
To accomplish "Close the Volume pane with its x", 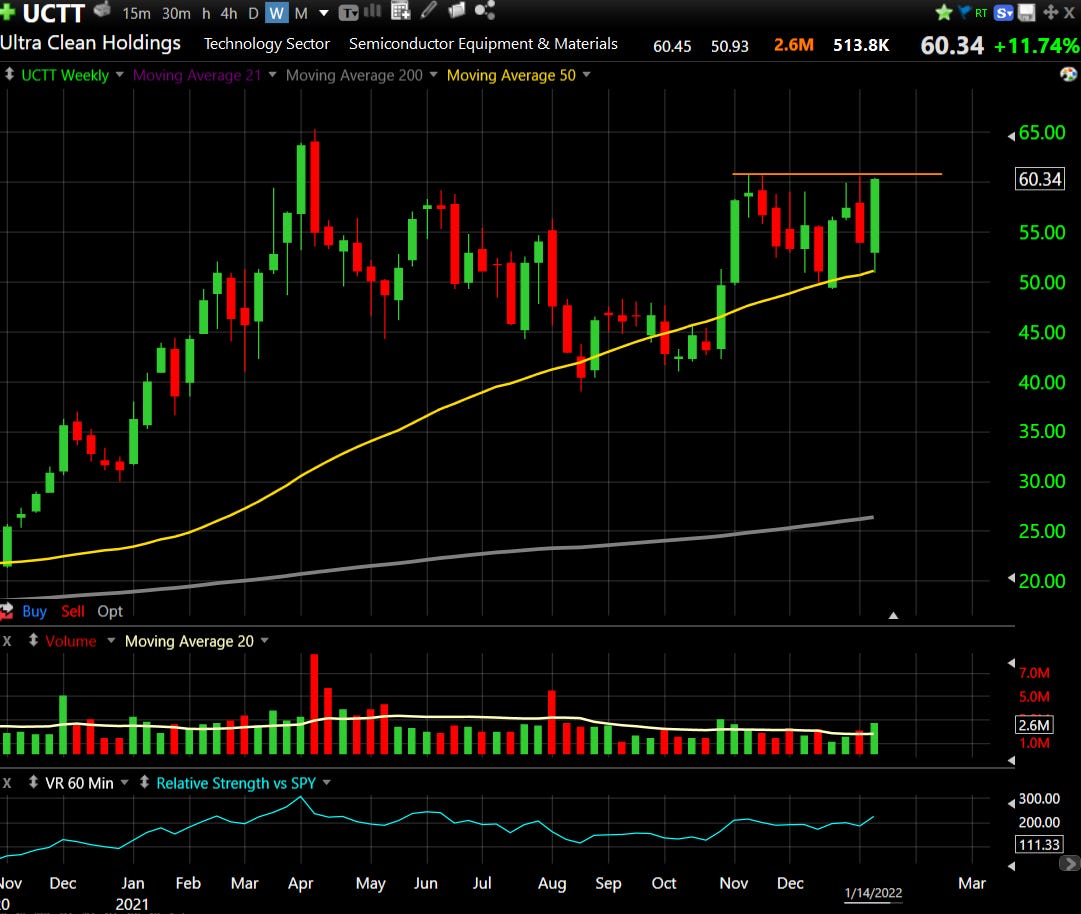I will pyautogui.click(x=7, y=641).
